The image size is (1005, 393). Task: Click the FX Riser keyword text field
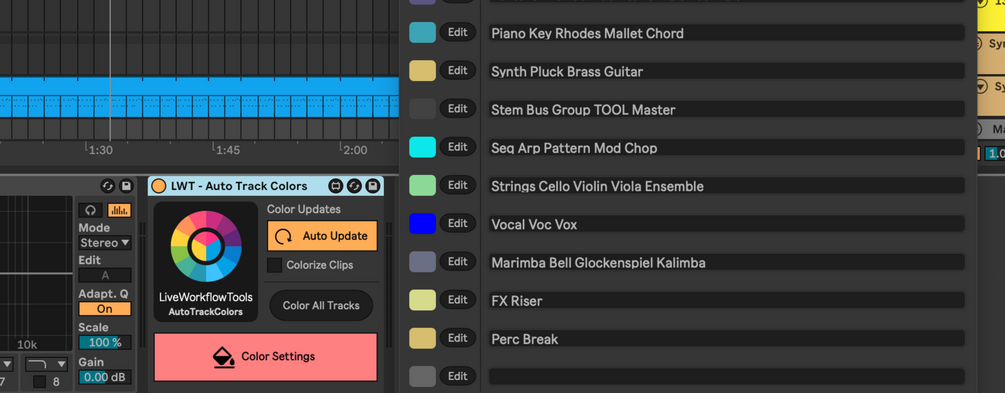tap(727, 300)
